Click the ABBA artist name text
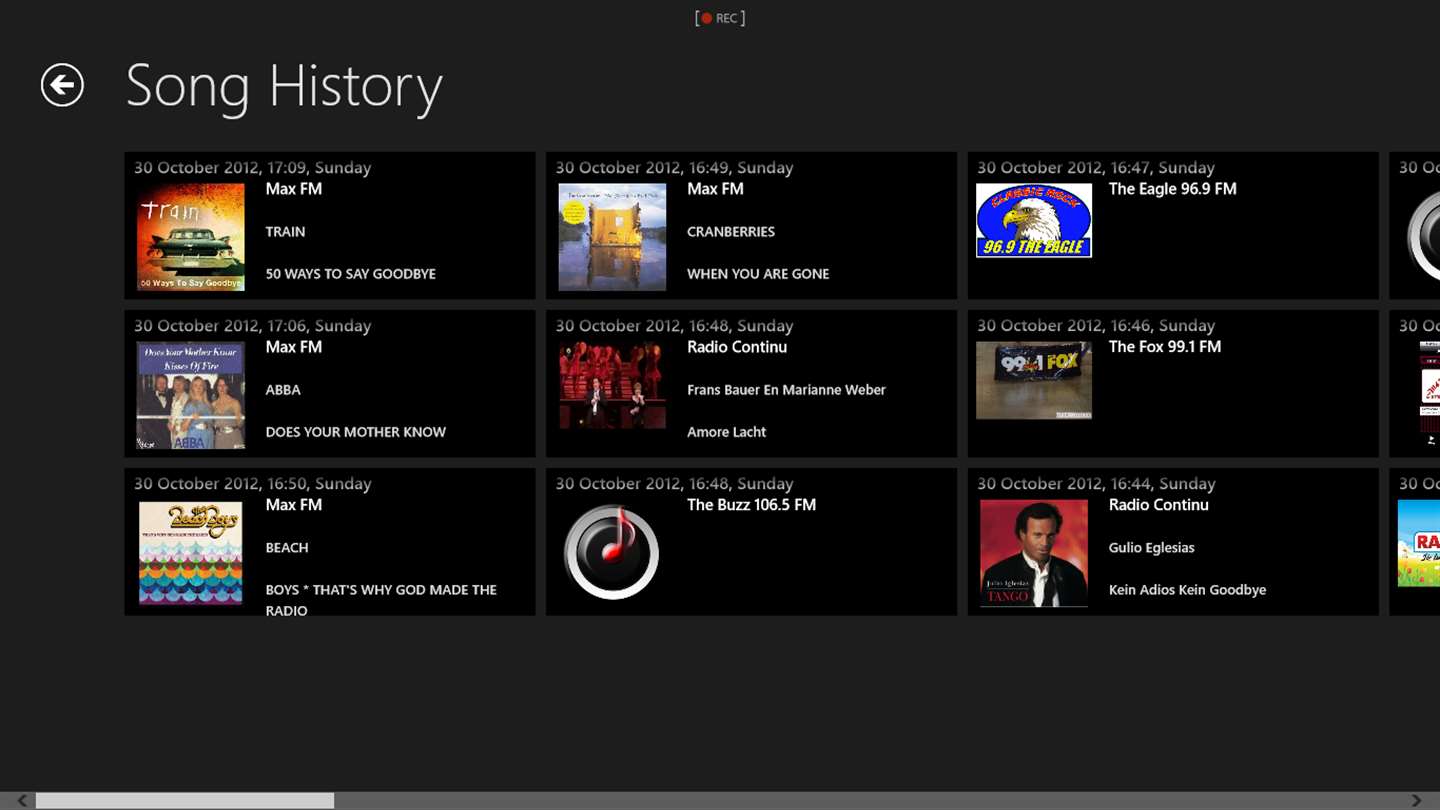 [x=283, y=390]
